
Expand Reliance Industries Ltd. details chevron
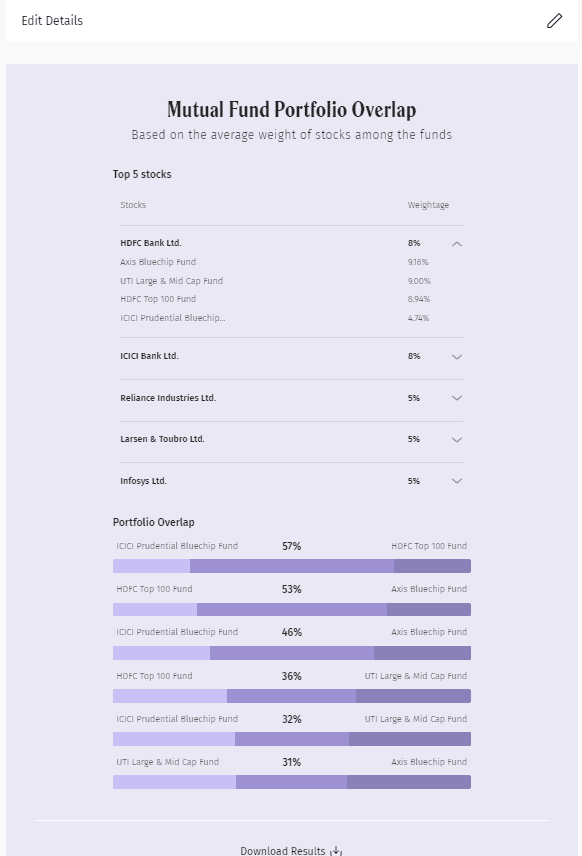457,398
